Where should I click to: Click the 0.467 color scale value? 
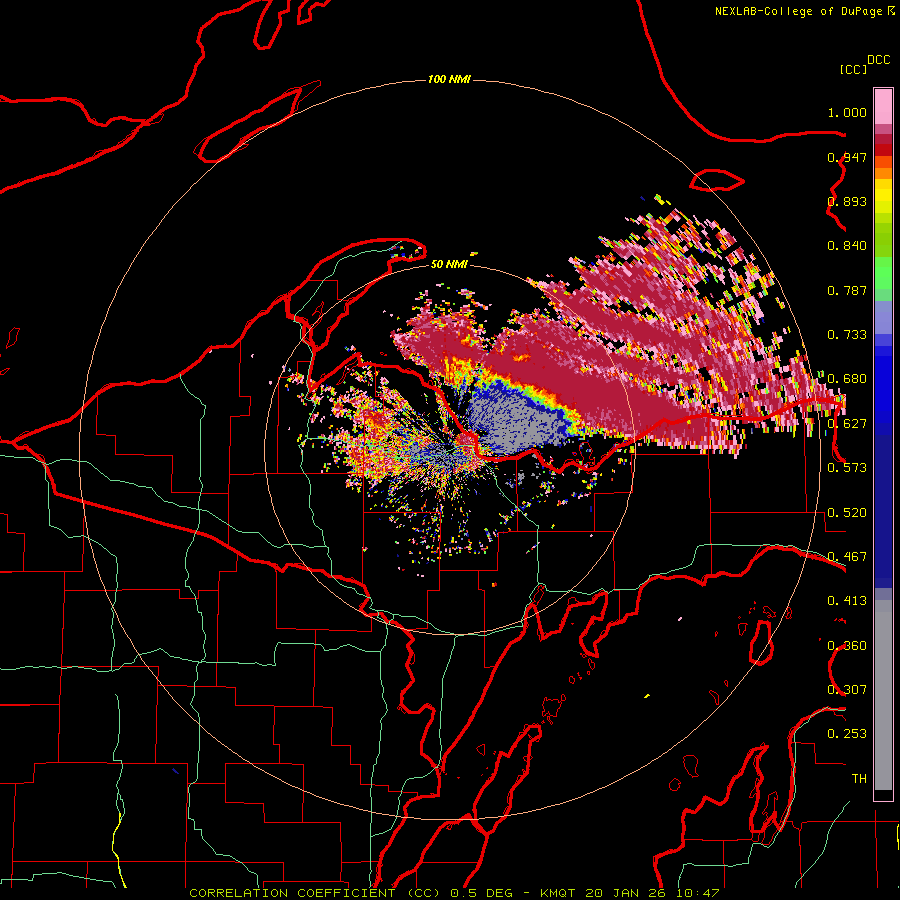pos(847,557)
